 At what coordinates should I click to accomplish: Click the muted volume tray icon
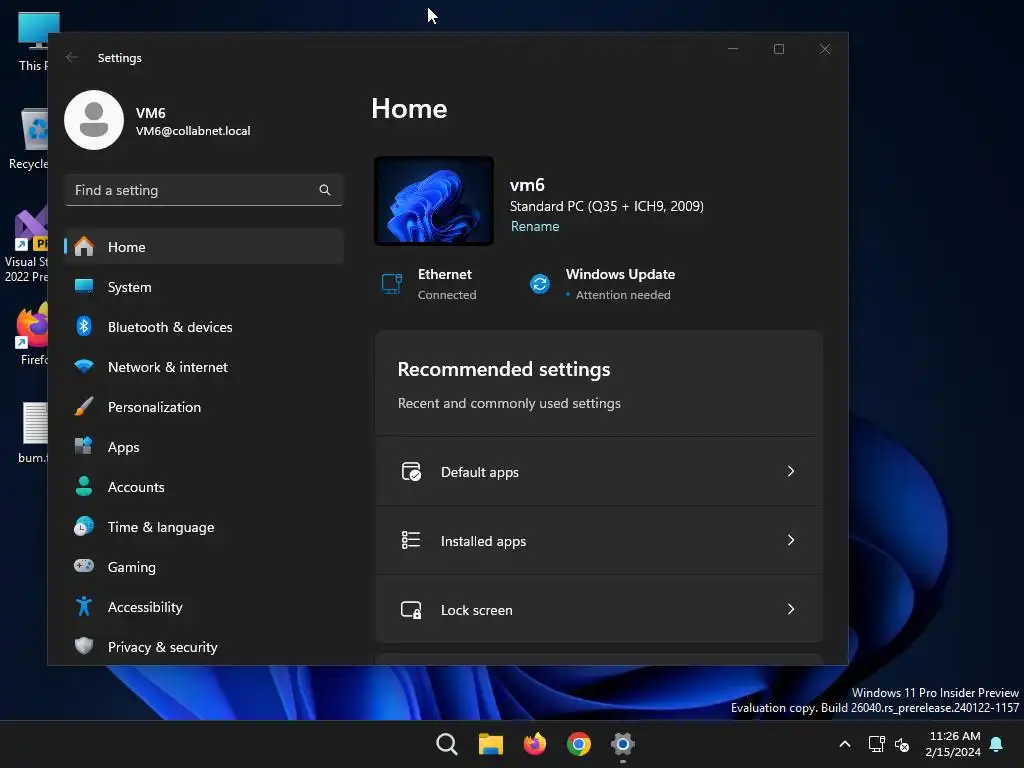pyautogui.click(x=902, y=744)
